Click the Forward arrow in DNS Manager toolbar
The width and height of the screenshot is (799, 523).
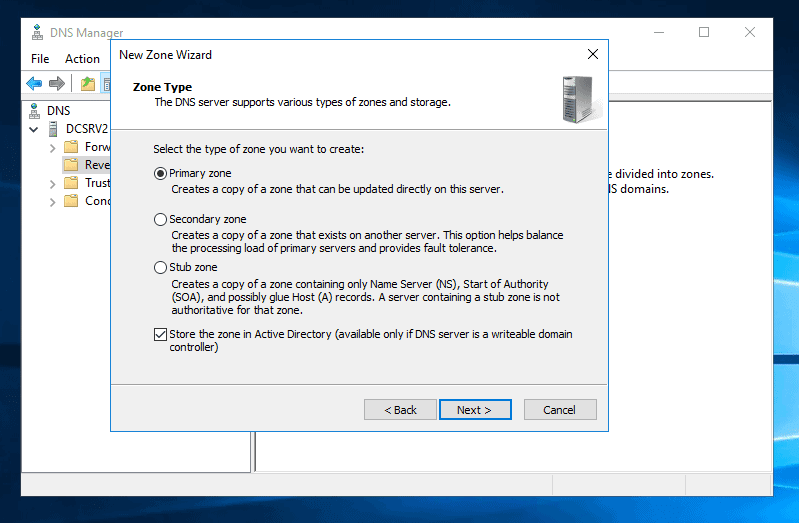point(57,83)
